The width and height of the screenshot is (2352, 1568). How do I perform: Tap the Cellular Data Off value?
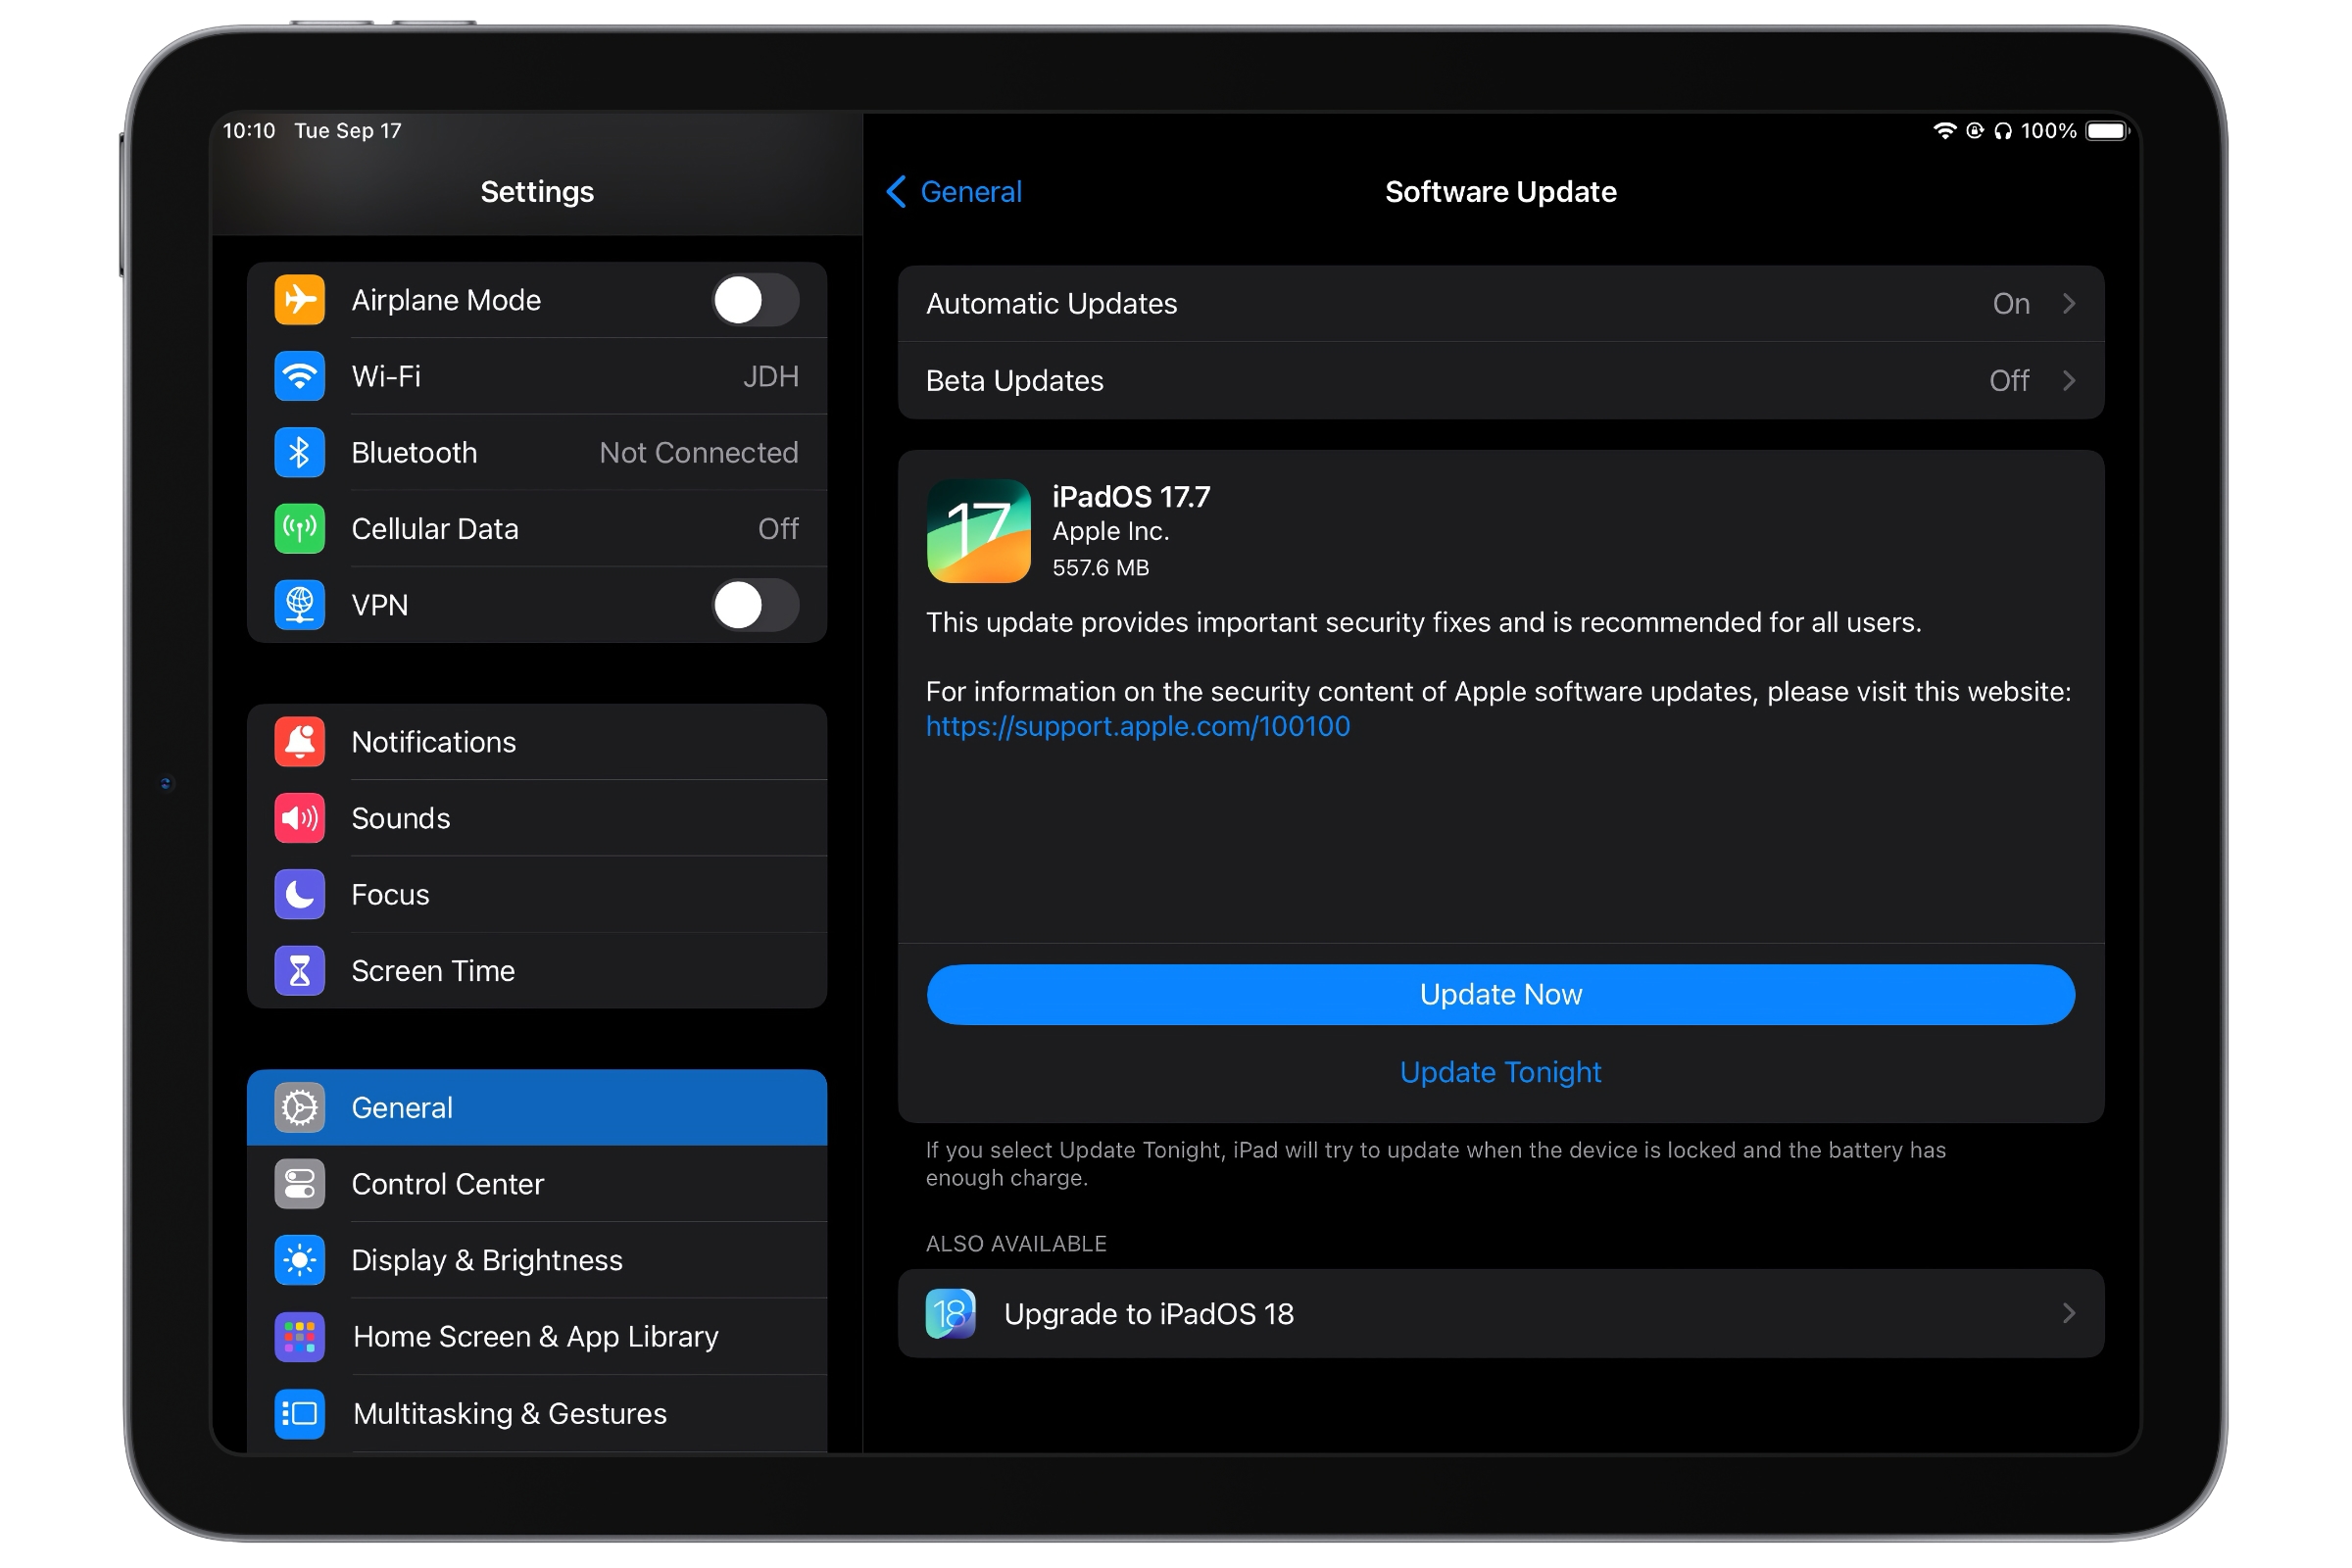tap(778, 528)
